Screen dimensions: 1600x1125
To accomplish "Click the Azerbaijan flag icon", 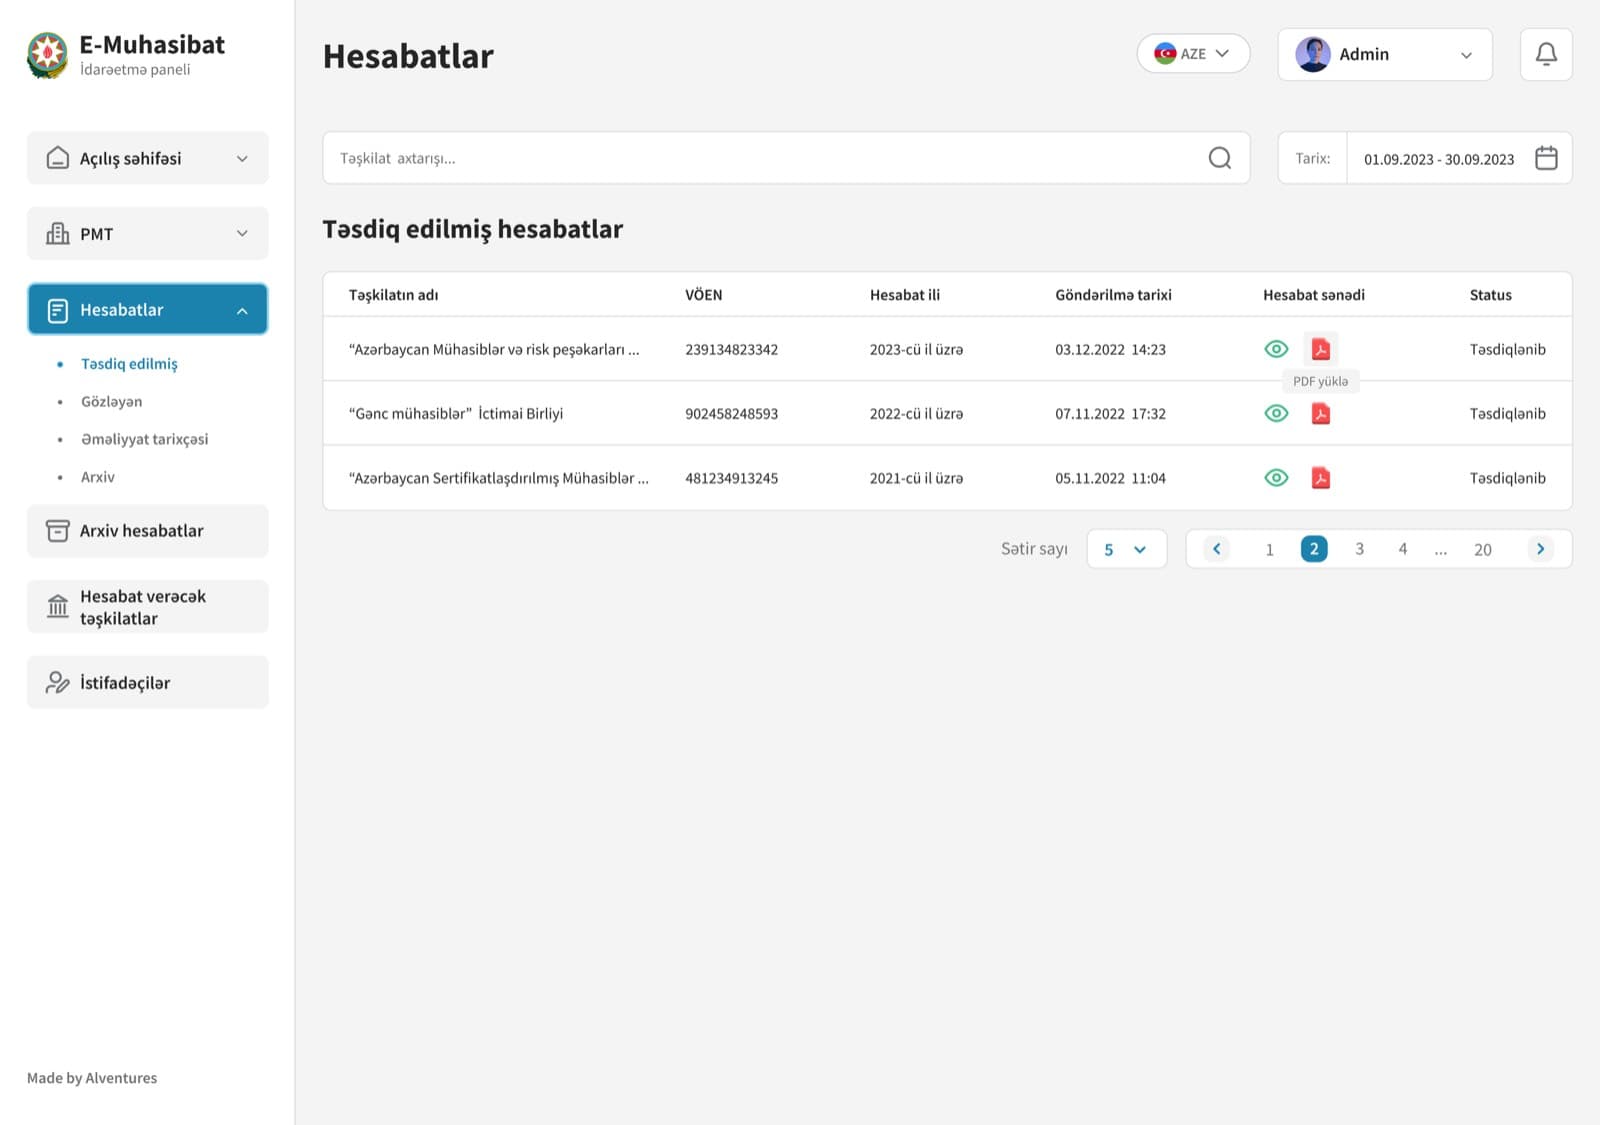I will point(1164,54).
